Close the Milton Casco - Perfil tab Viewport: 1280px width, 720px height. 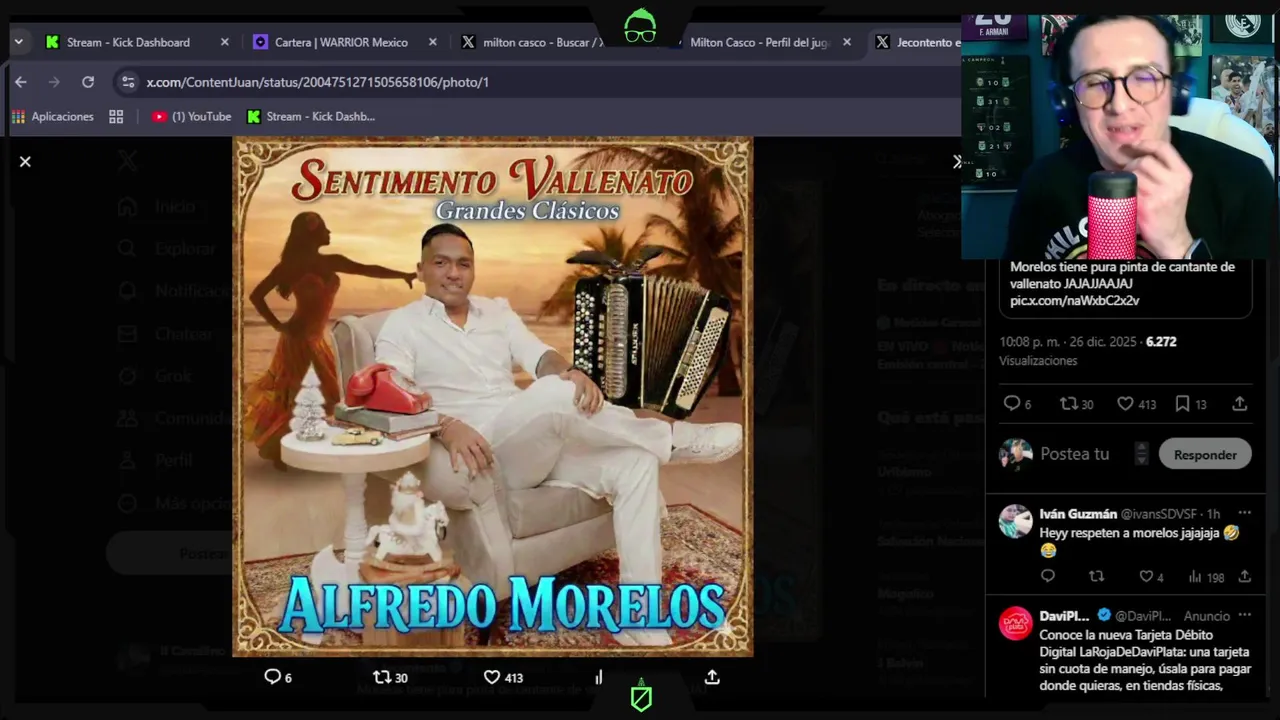pyautogui.click(x=847, y=42)
